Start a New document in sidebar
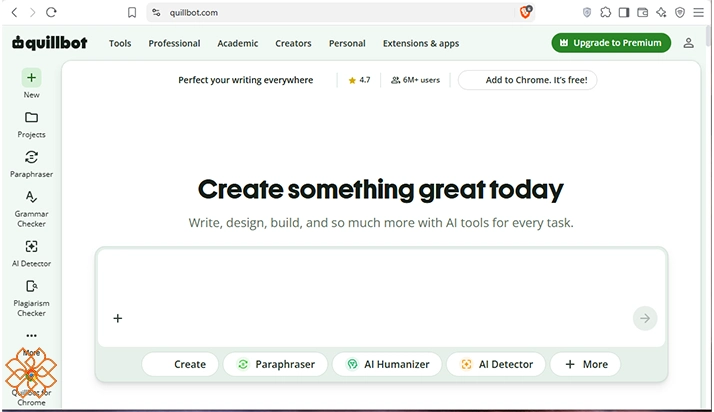Viewport: 714px width, 412px height. coord(31,83)
